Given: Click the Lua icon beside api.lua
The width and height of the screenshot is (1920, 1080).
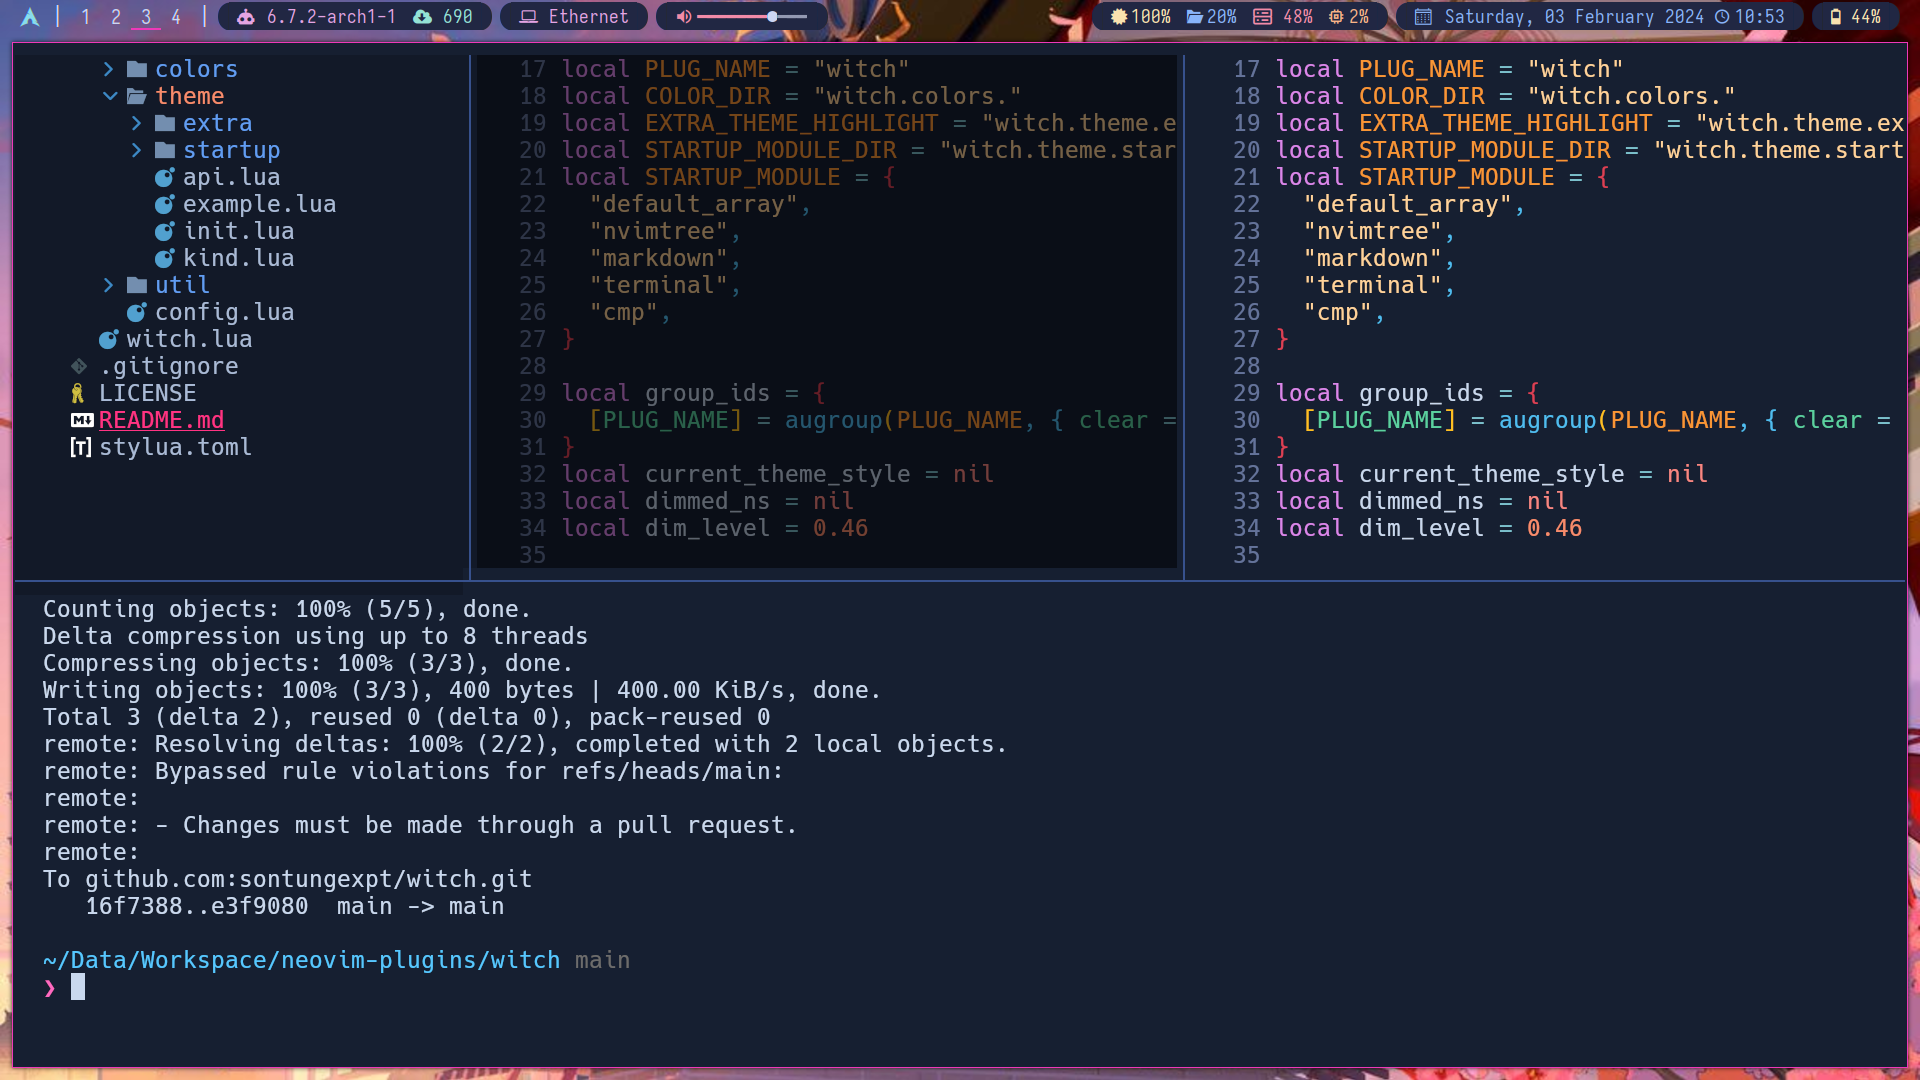Looking at the screenshot, I should click(165, 177).
